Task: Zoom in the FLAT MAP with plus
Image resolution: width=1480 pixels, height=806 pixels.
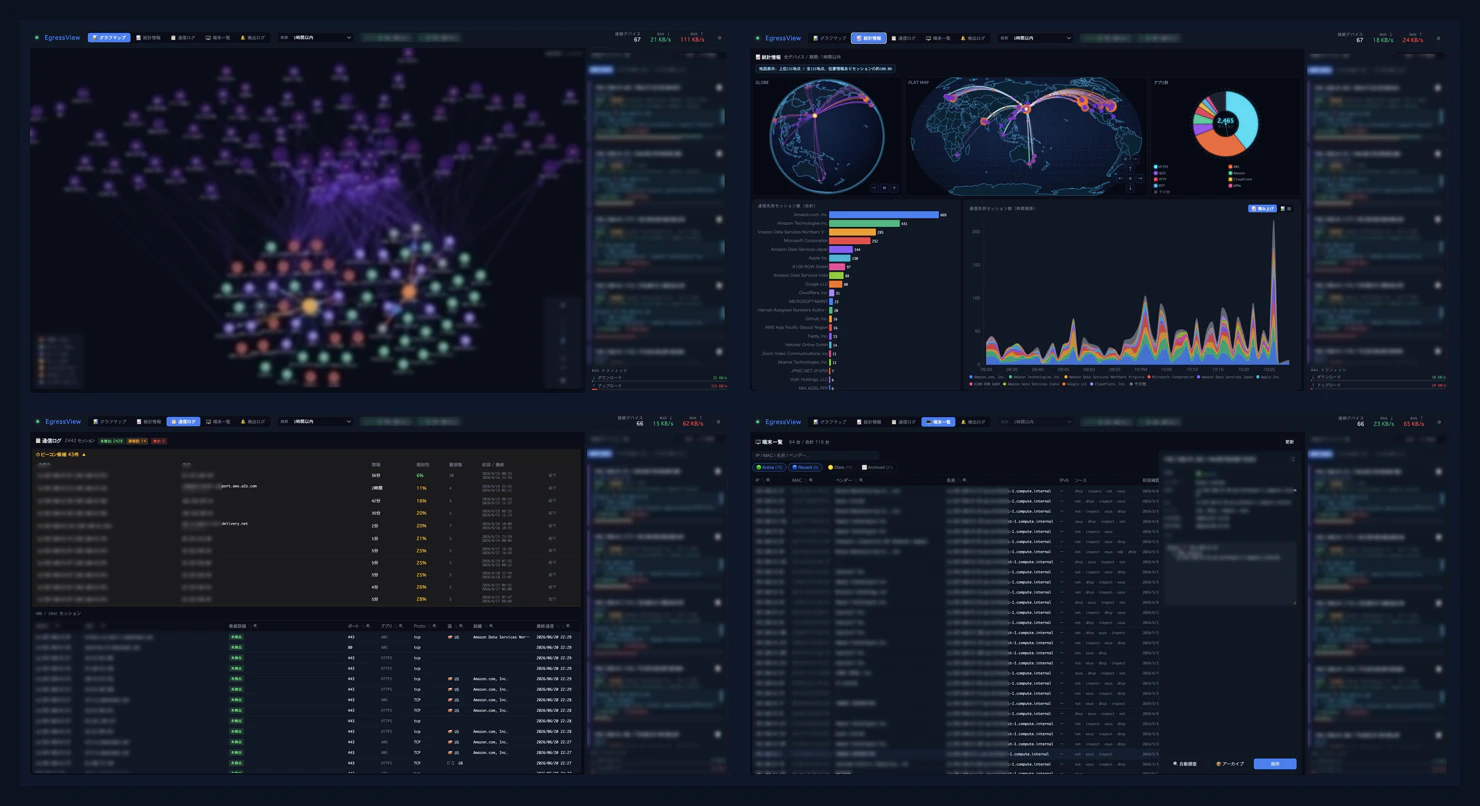Action: (x=1125, y=159)
